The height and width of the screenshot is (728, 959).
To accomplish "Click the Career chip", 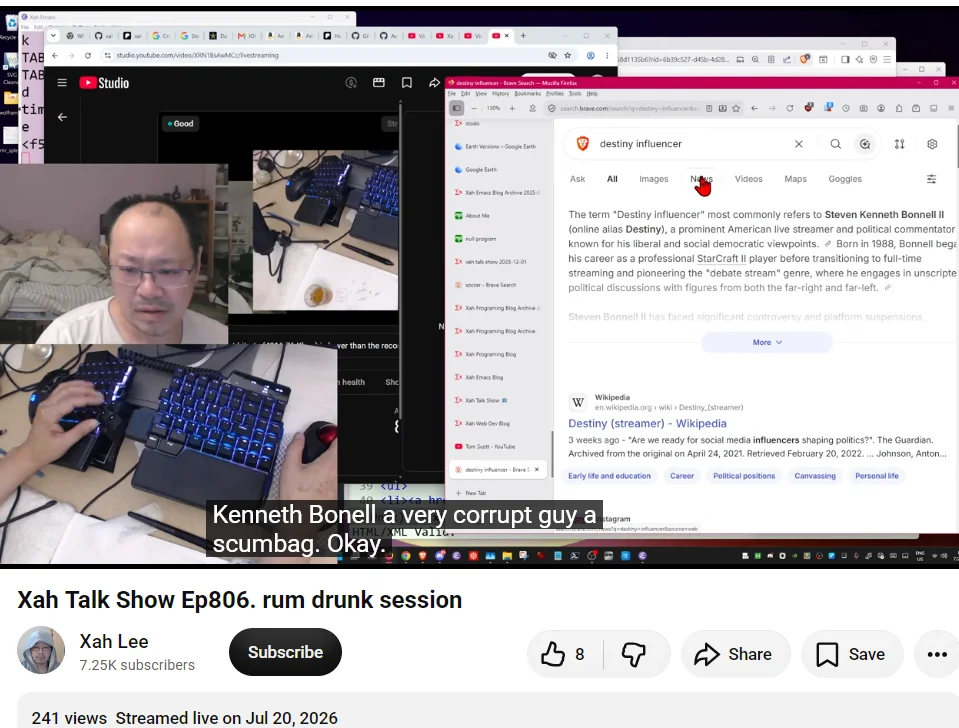I will pyautogui.click(x=682, y=475).
